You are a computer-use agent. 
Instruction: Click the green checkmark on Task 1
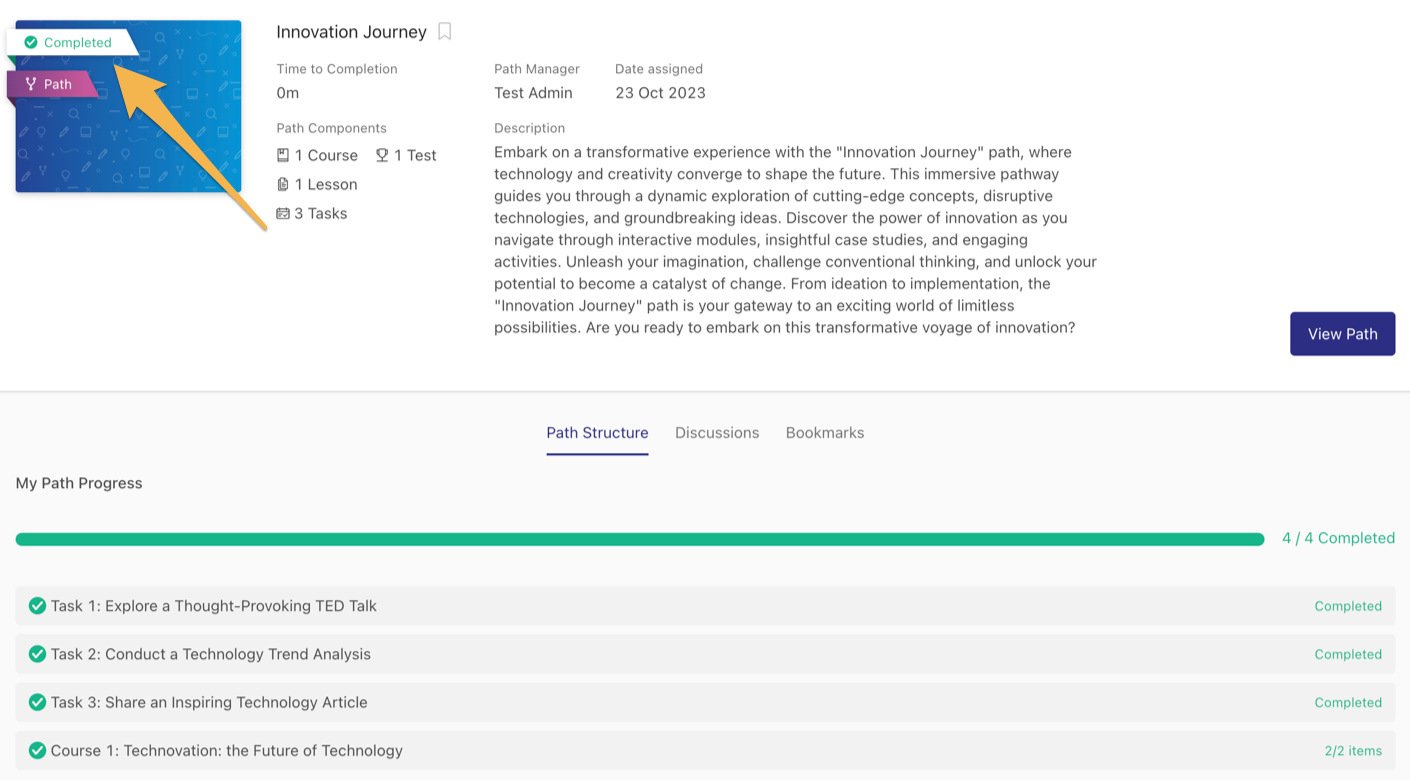(36, 605)
